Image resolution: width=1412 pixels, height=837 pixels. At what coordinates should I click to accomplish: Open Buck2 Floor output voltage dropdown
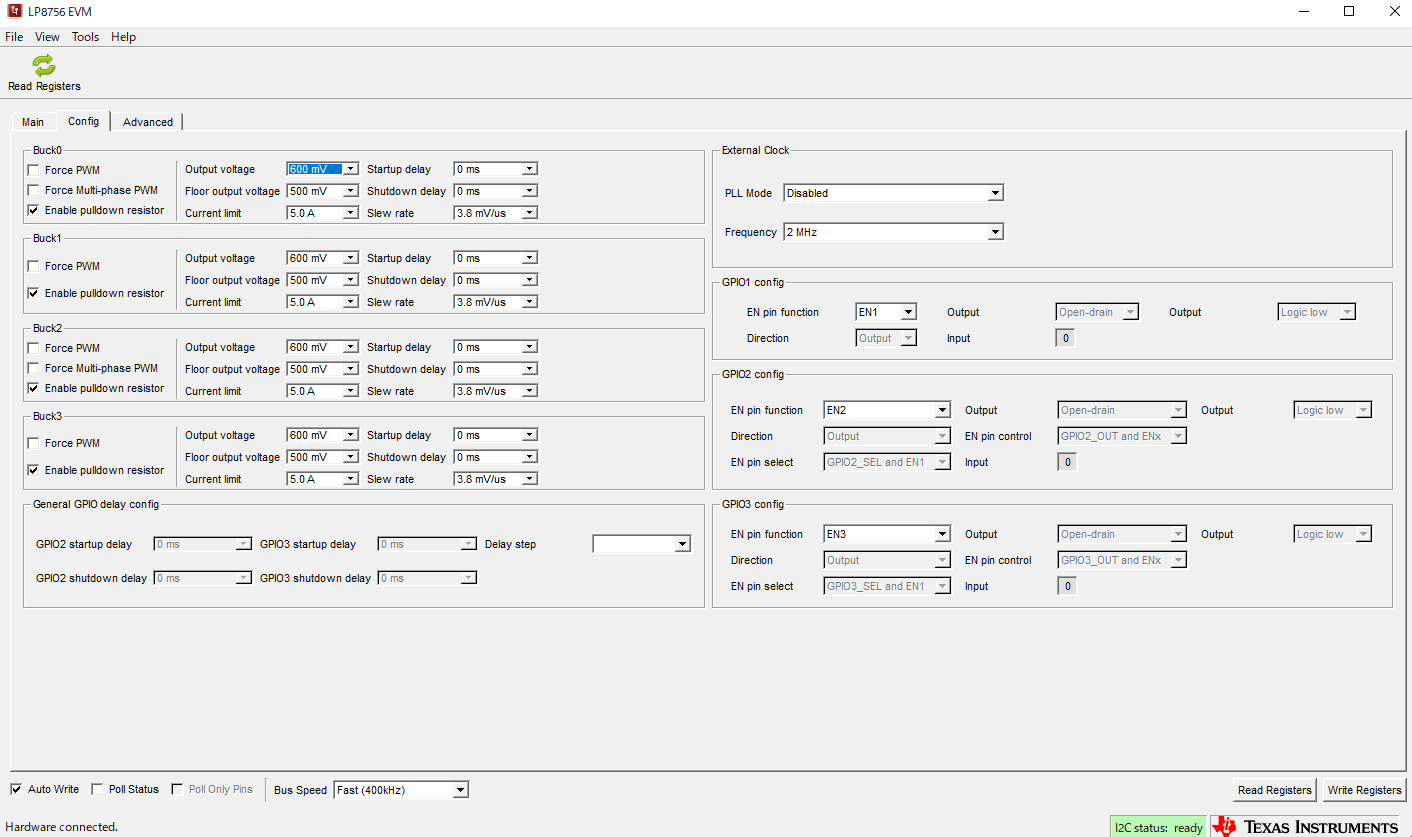coord(322,369)
